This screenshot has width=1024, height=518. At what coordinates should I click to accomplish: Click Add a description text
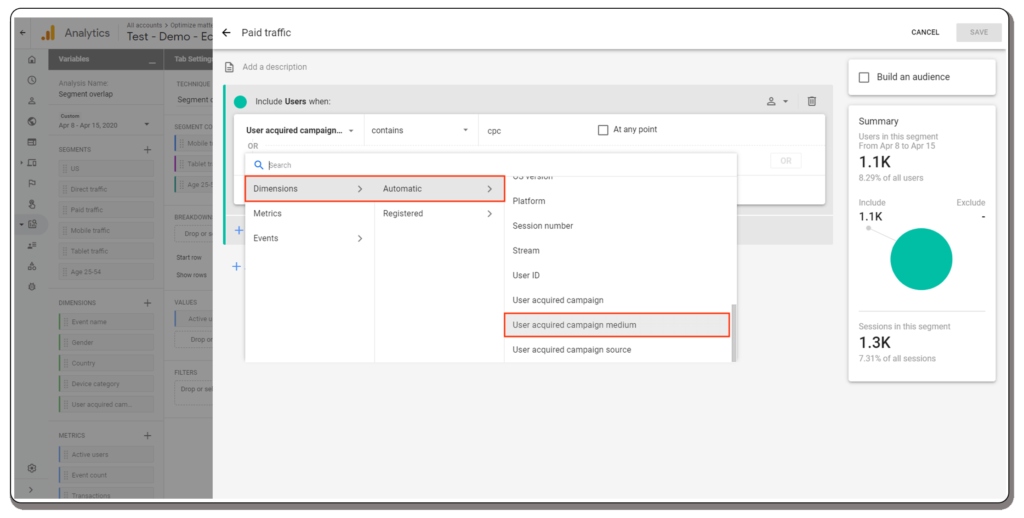pyautogui.click(x=274, y=67)
